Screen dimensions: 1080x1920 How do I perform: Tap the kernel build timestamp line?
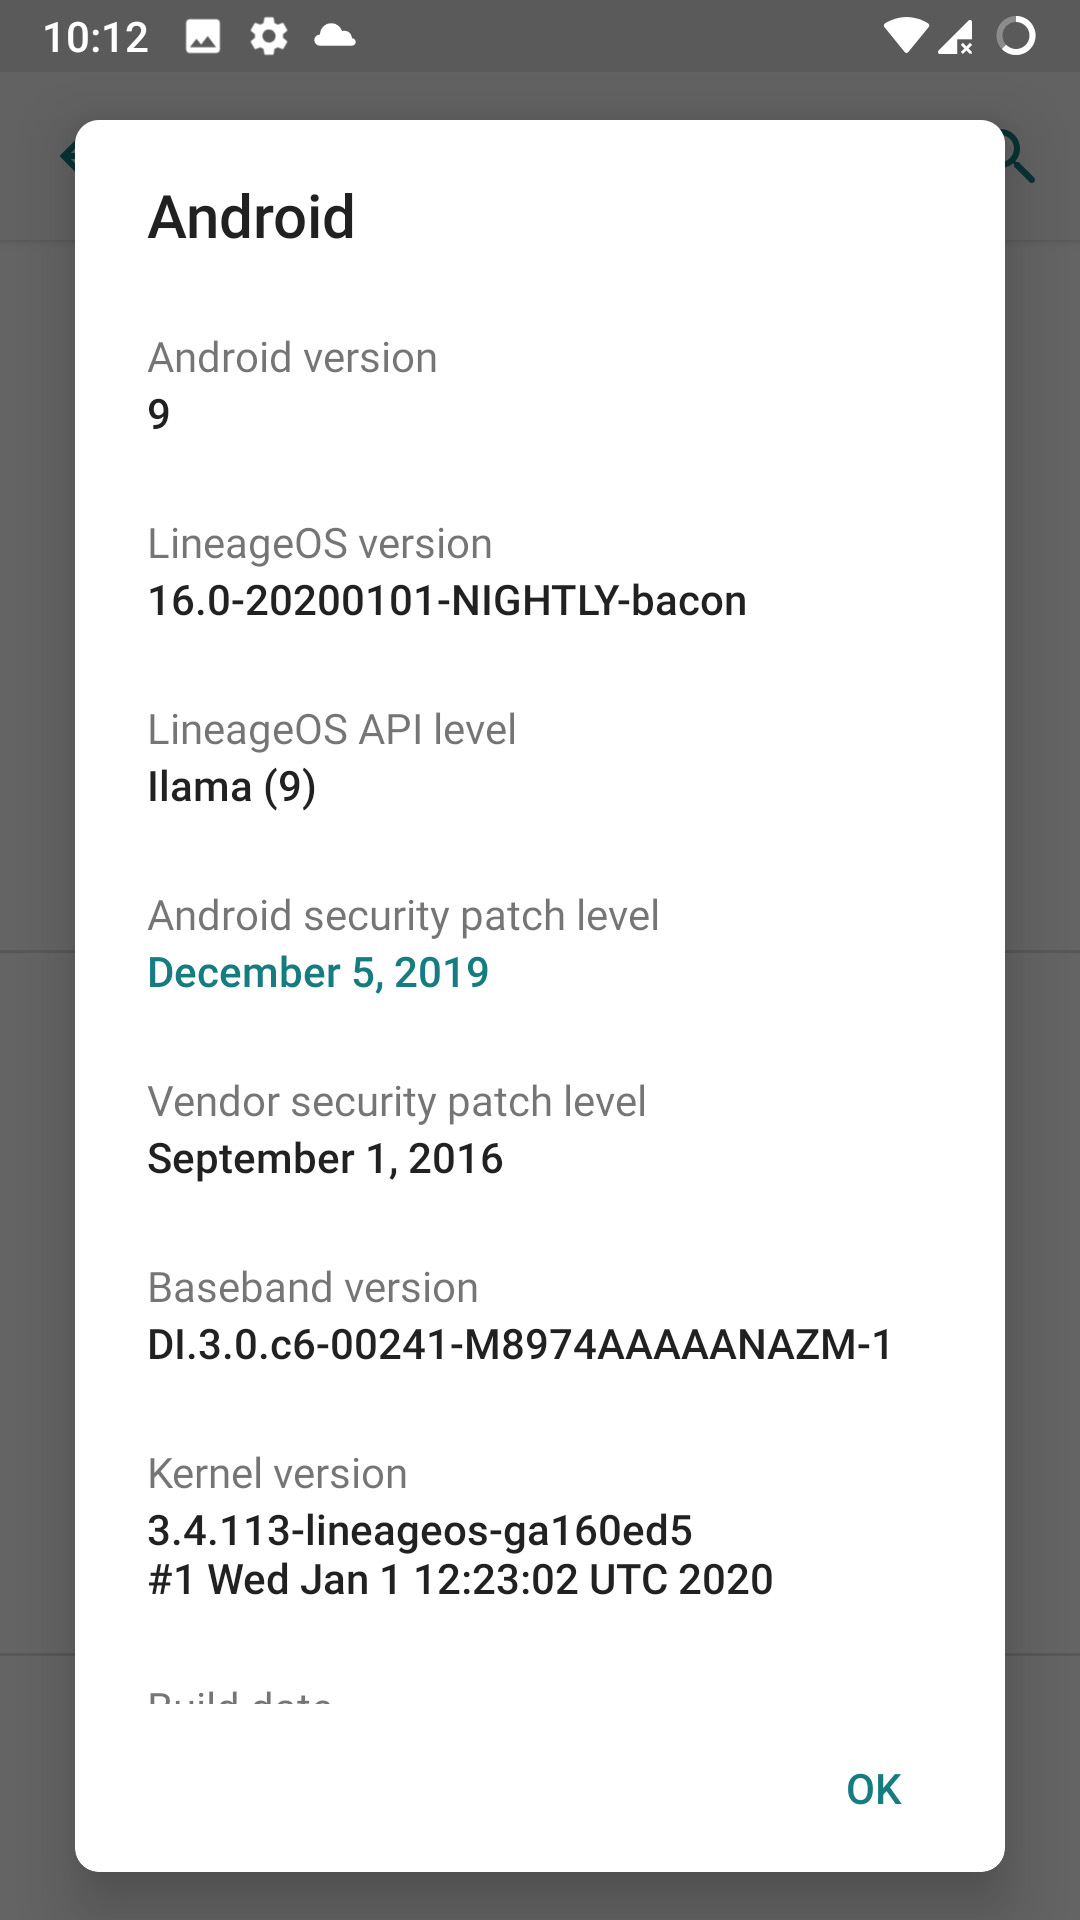point(460,1580)
